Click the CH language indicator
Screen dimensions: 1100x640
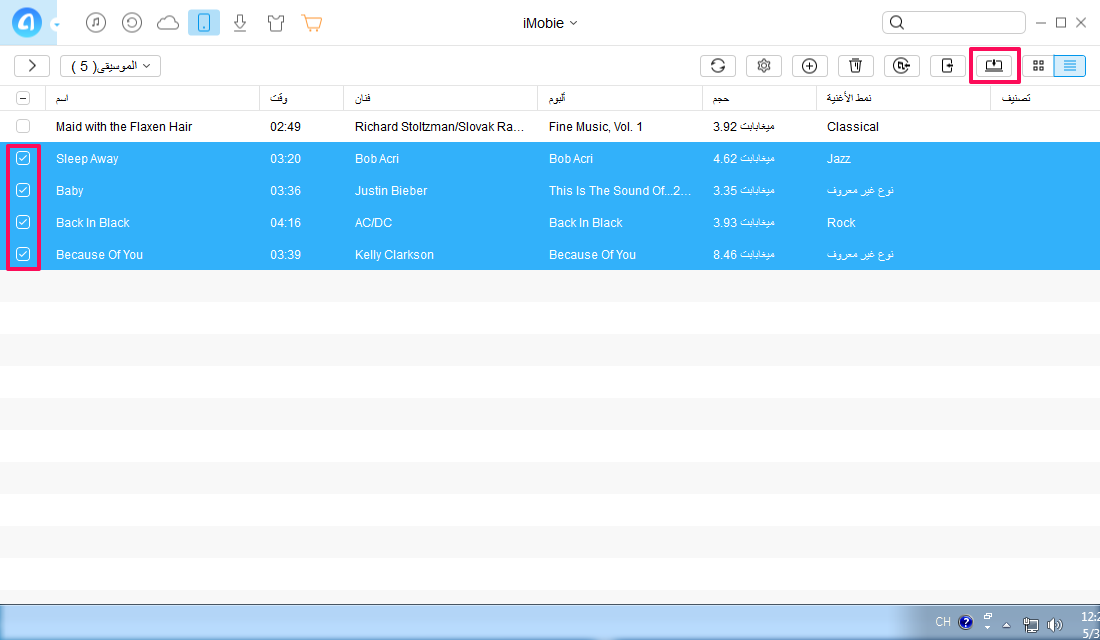point(943,622)
